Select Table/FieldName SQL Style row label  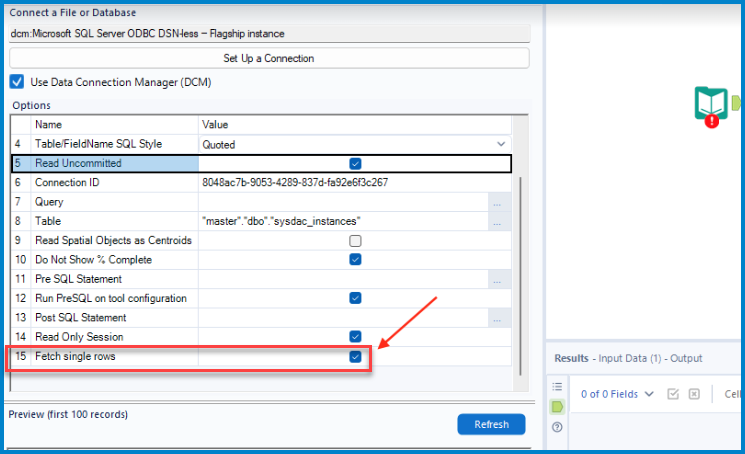click(98, 144)
